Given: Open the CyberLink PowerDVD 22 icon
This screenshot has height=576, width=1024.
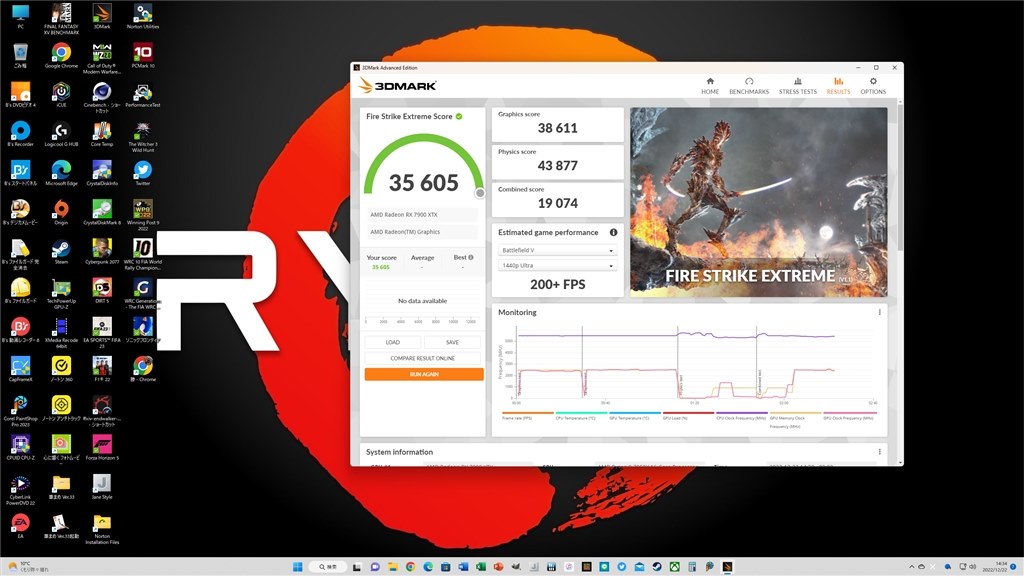Looking at the screenshot, I should 20,490.
